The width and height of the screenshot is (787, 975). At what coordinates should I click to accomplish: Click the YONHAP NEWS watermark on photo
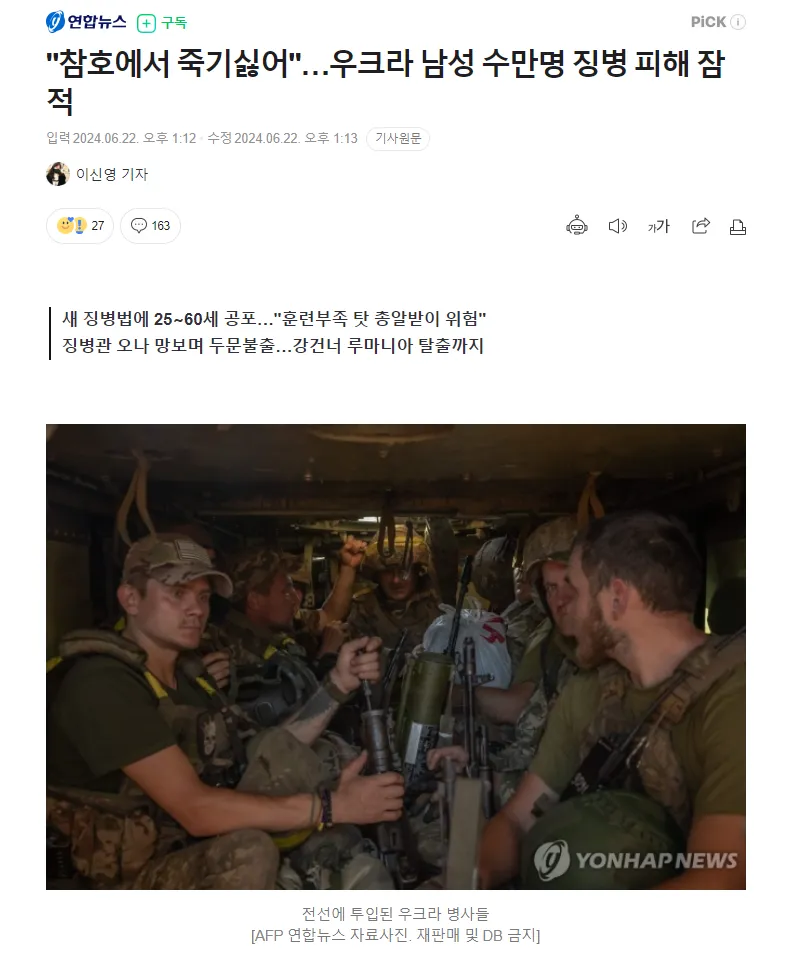[635, 860]
